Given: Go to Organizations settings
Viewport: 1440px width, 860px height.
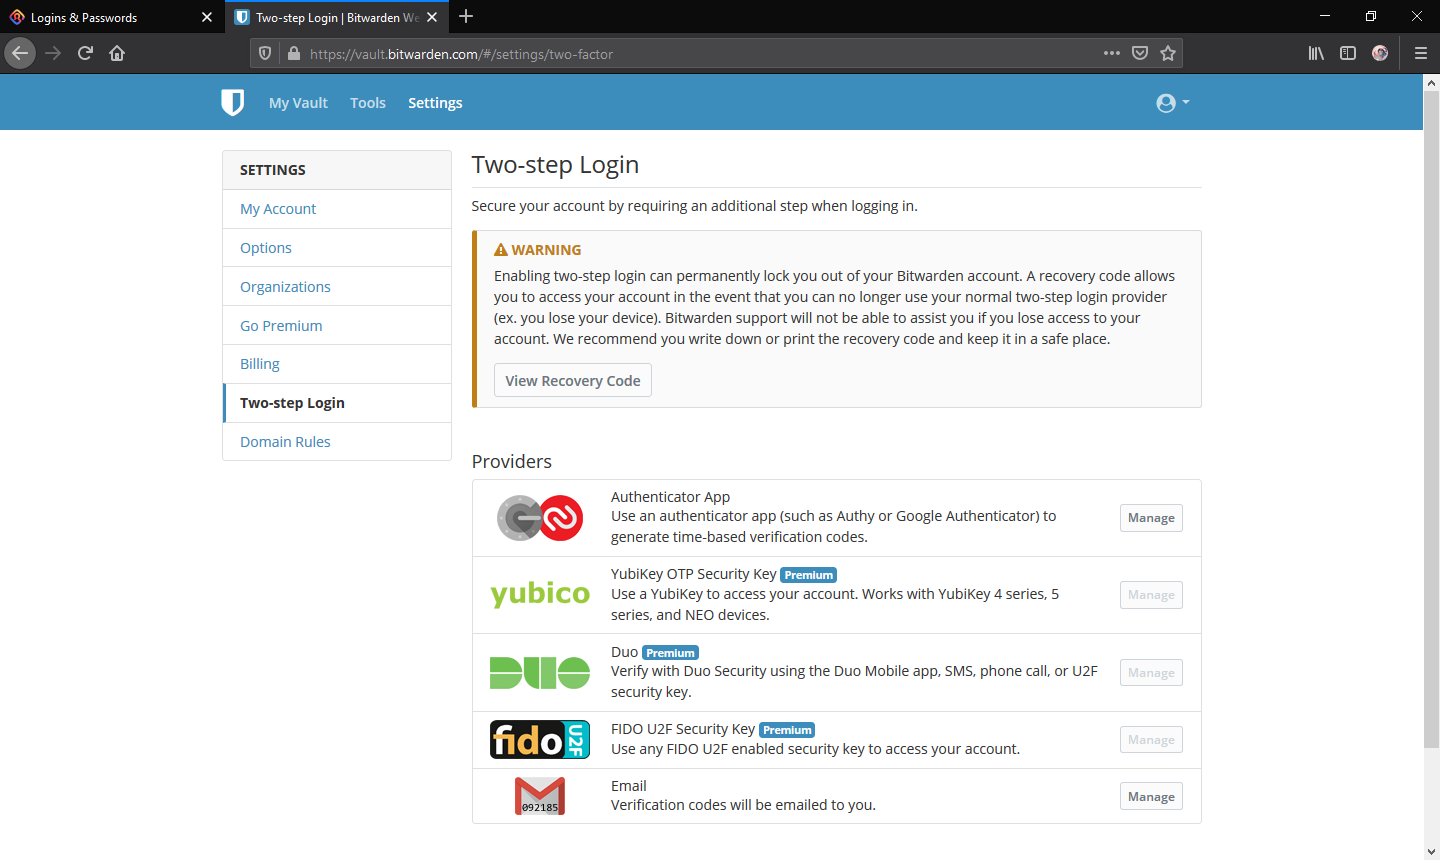Looking at the screenshot, I should pyautogui.click(x=337, y=287).
